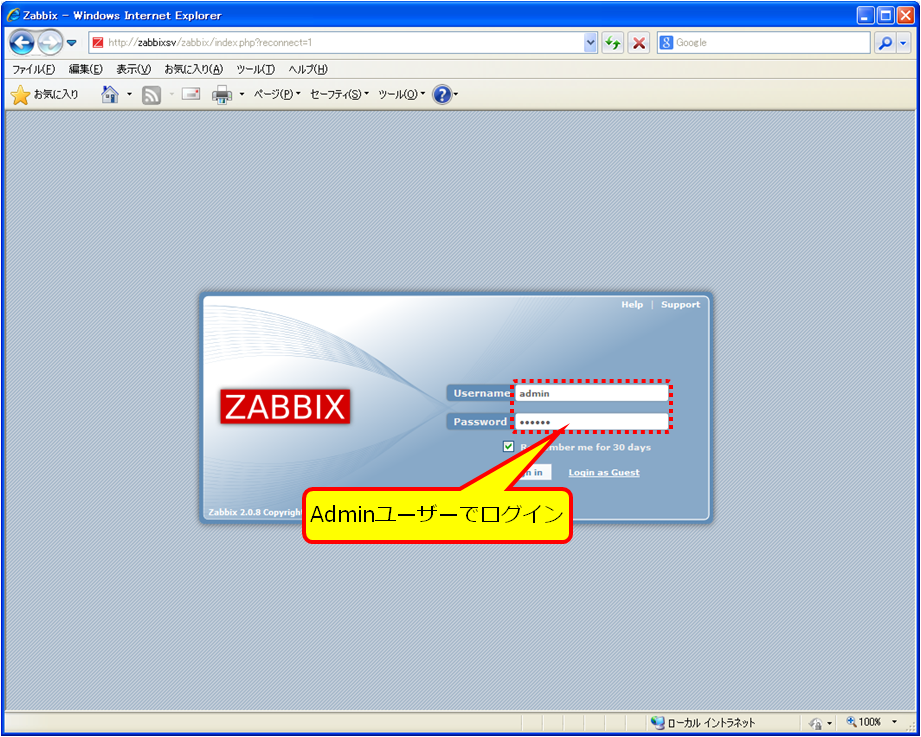
Task: Click the Home page icon
Action: pos(110,95)
